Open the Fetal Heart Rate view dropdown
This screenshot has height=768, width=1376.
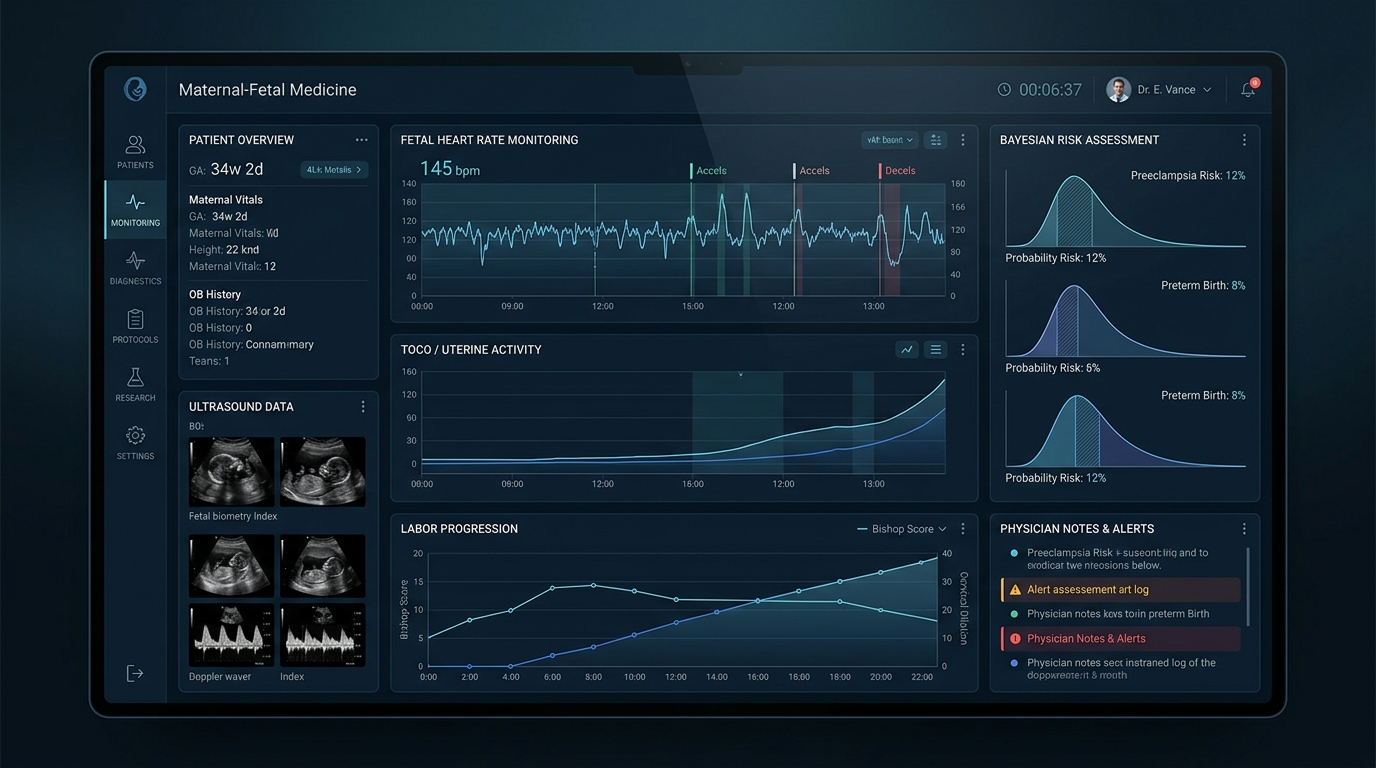[889, 140]
